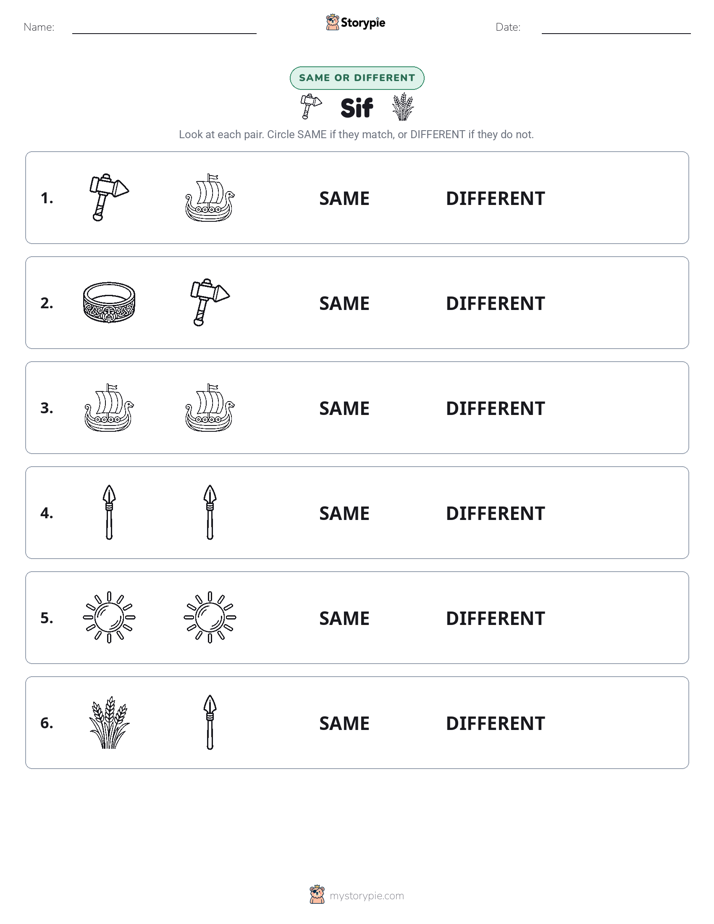Select DIFFERENT for row 6

(495, 723)
